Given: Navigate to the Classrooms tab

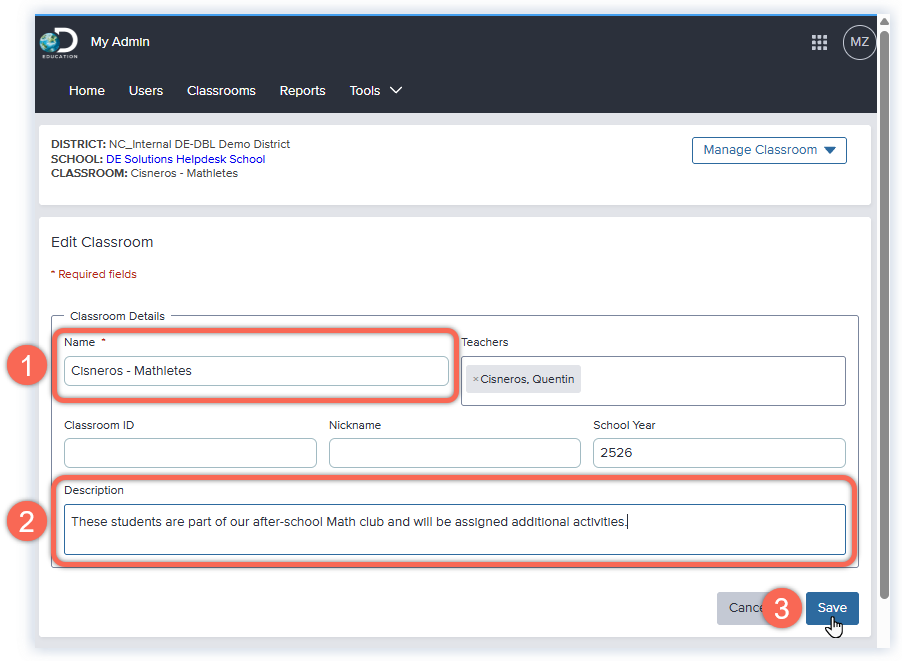Looking at the screenshot, I should [x=221, y=90].
